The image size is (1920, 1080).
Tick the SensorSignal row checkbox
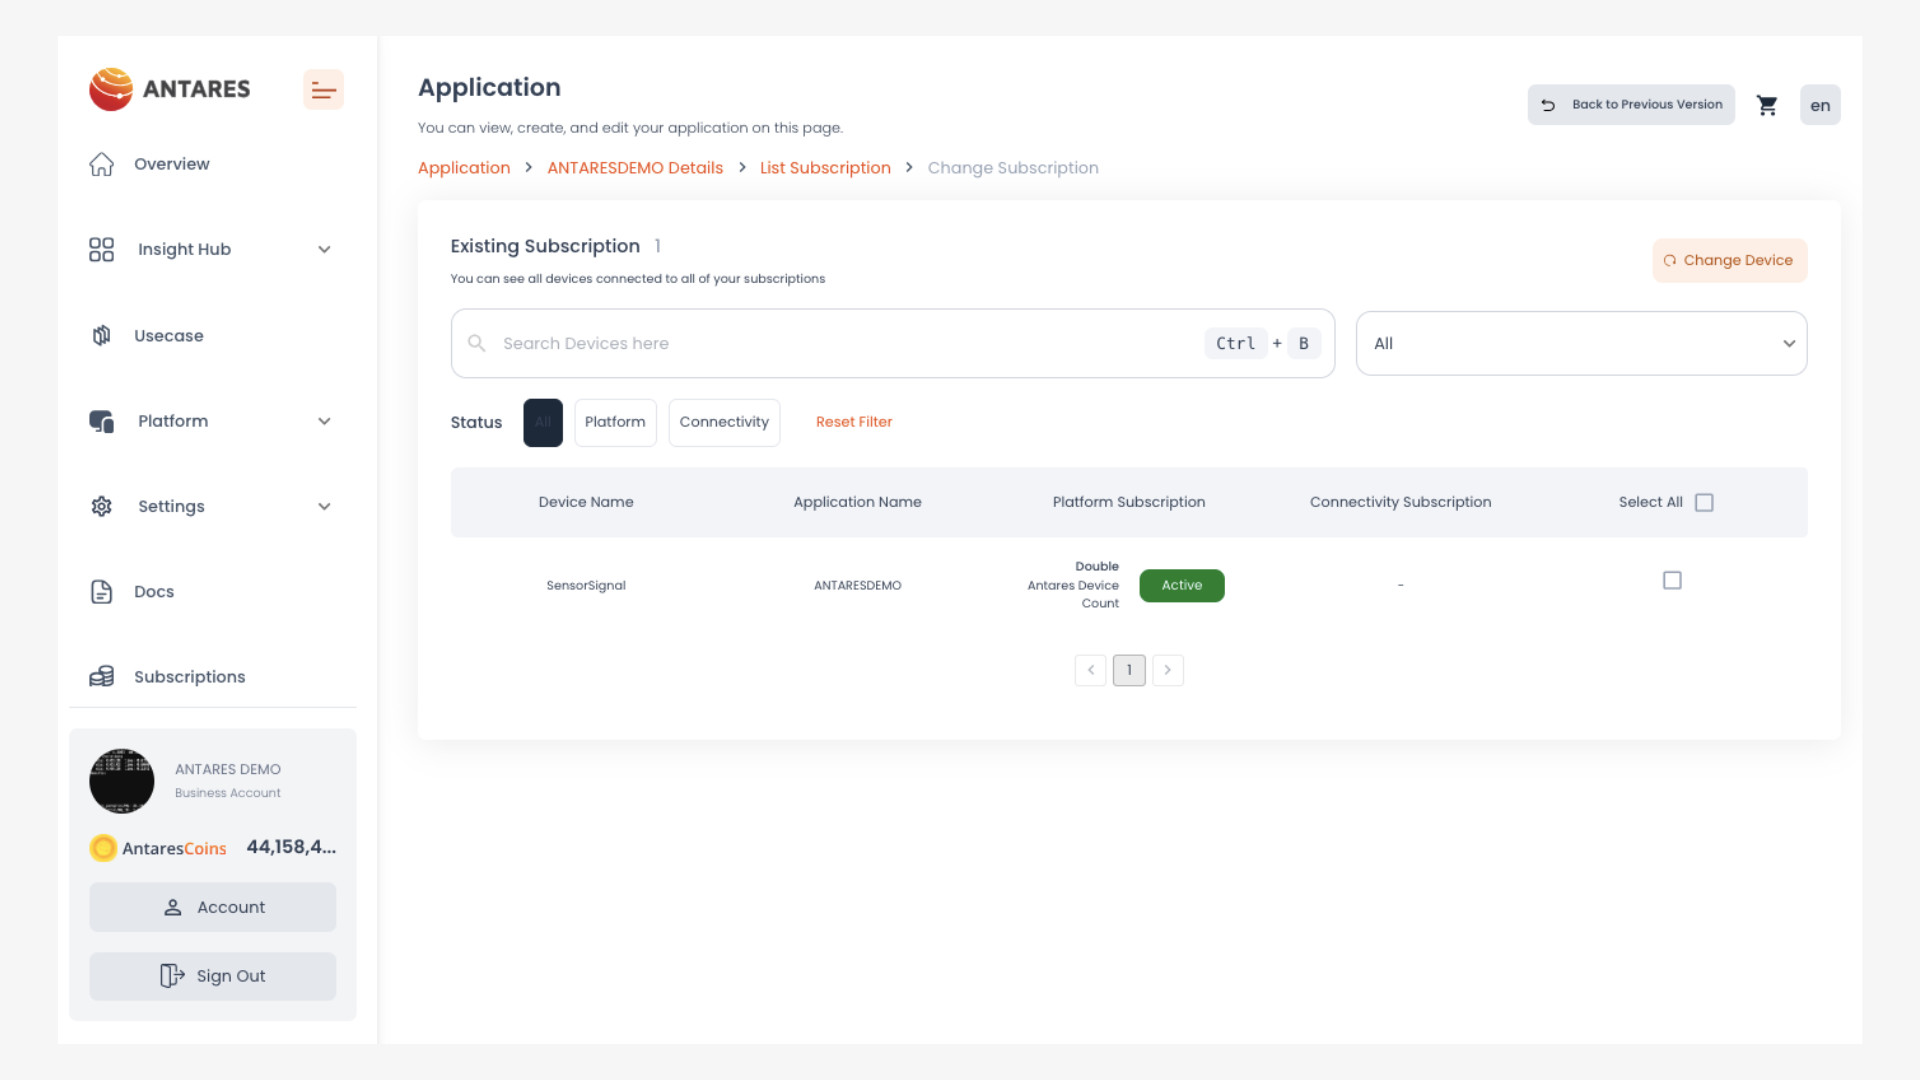point(1672,581)
